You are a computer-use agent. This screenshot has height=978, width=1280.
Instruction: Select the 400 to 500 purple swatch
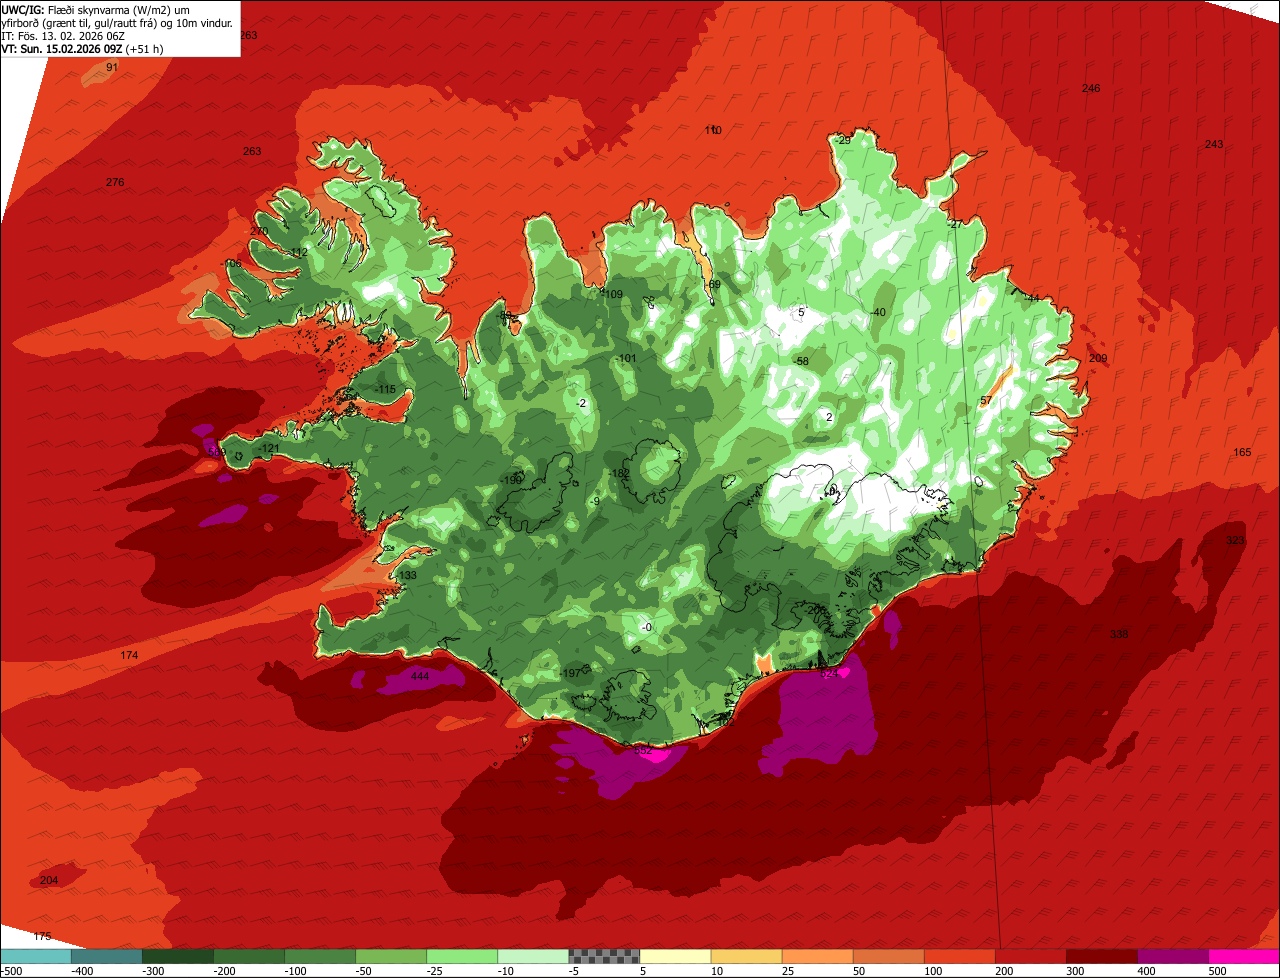click(x=1172, y=956)
